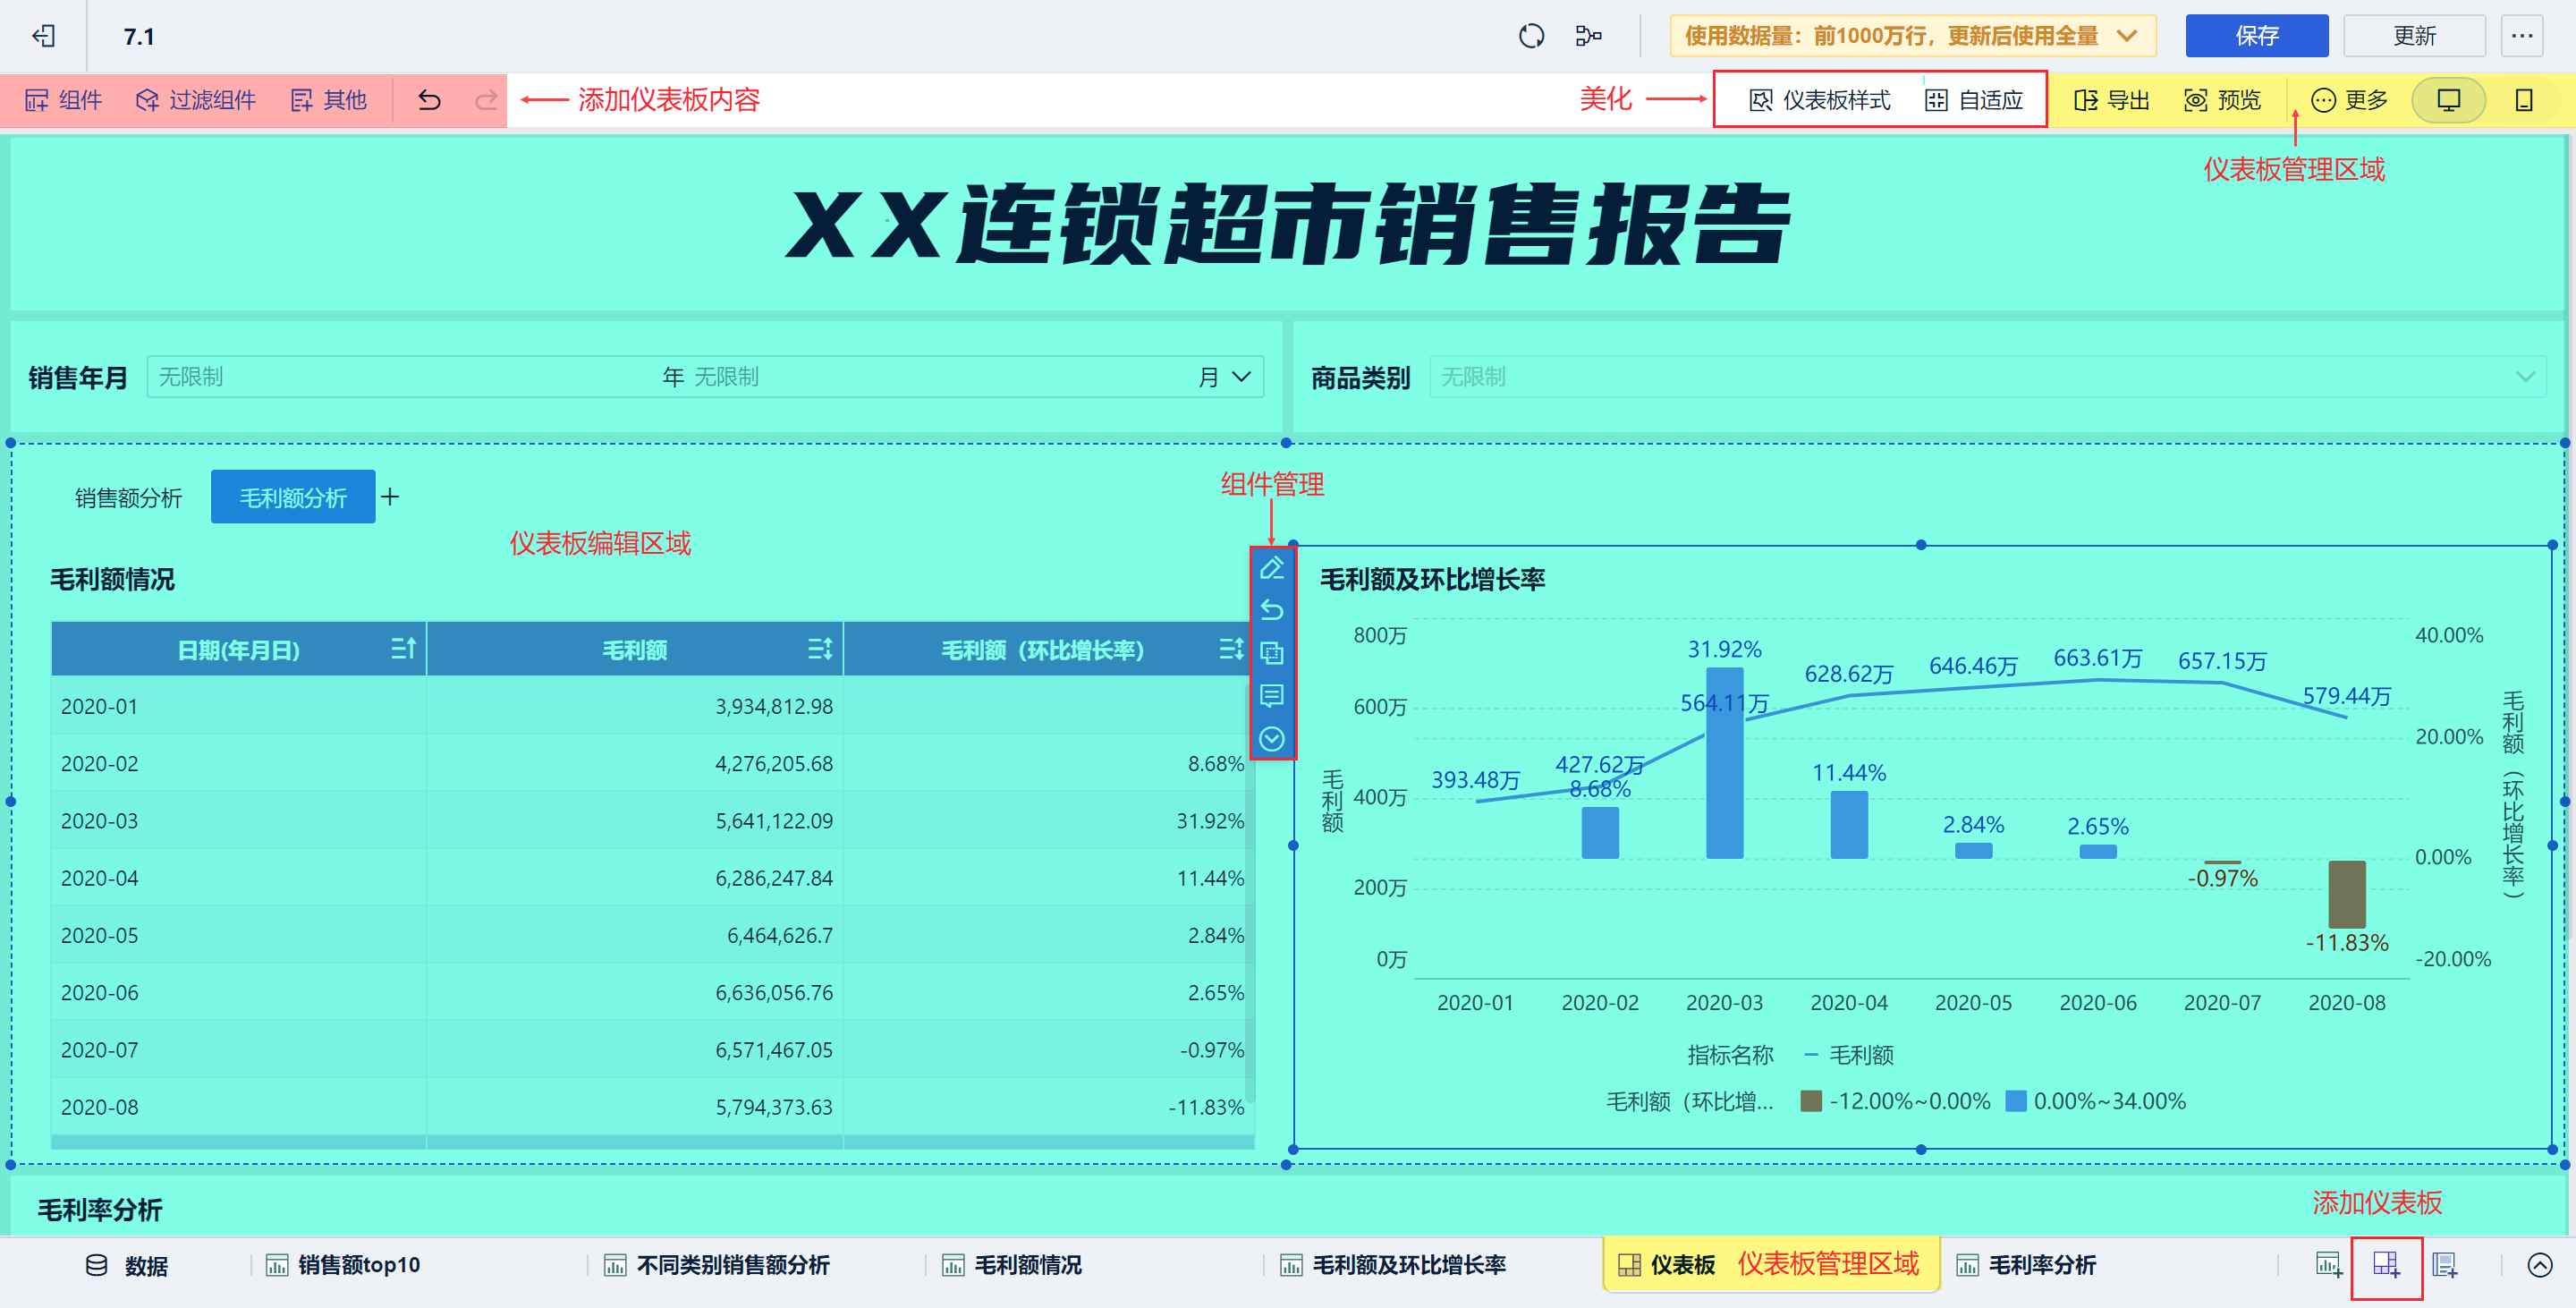Image resolution: width=2576 pixels, height=1308 pixels.
Task: Click the blue 保存 save button
Action: (x=2256, y=37)
